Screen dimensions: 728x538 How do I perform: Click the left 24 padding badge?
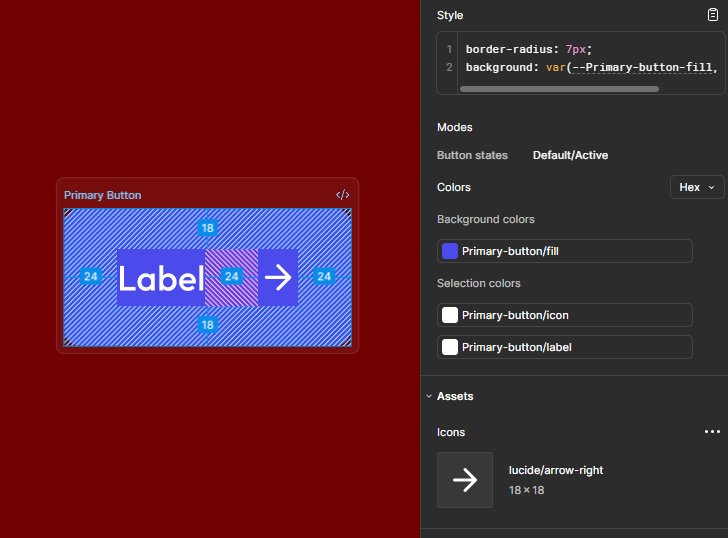pos(90,276)
